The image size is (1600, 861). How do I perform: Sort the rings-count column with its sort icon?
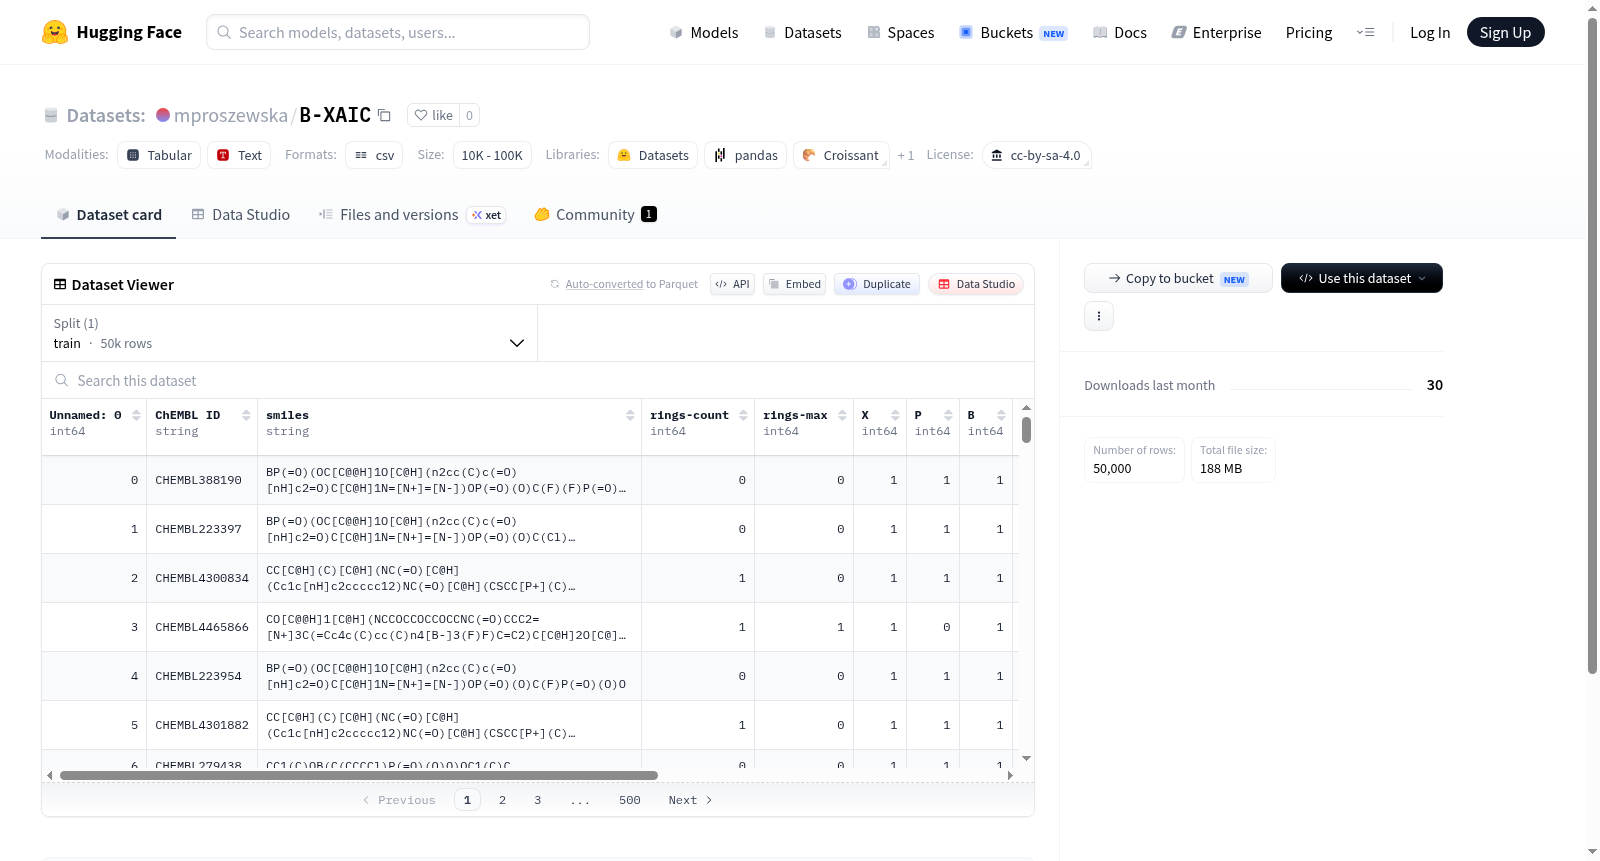tap(743, 415)
